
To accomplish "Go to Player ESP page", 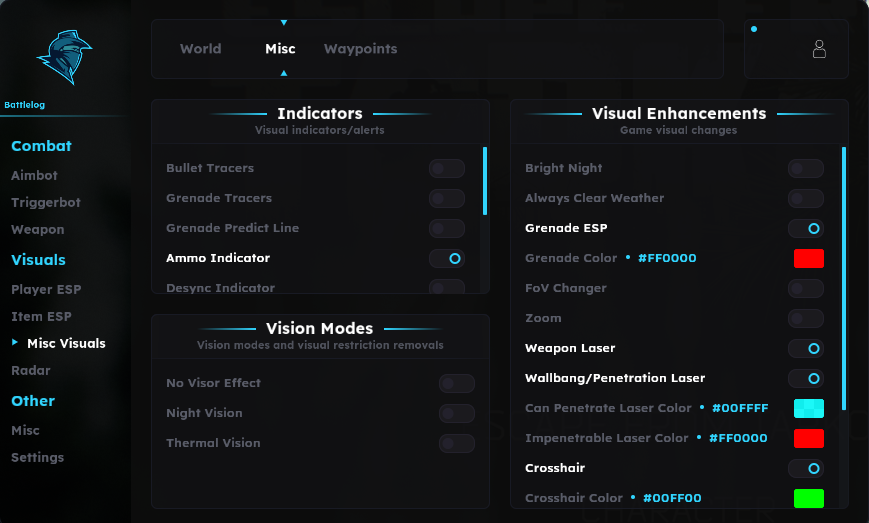I will click(46, 289).
